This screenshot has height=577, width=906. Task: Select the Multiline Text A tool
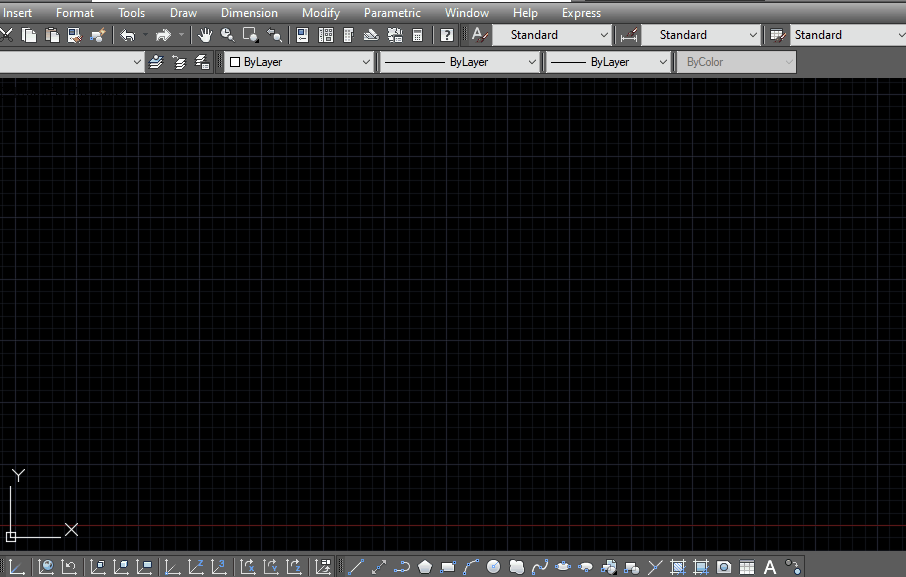pos(770,567)
